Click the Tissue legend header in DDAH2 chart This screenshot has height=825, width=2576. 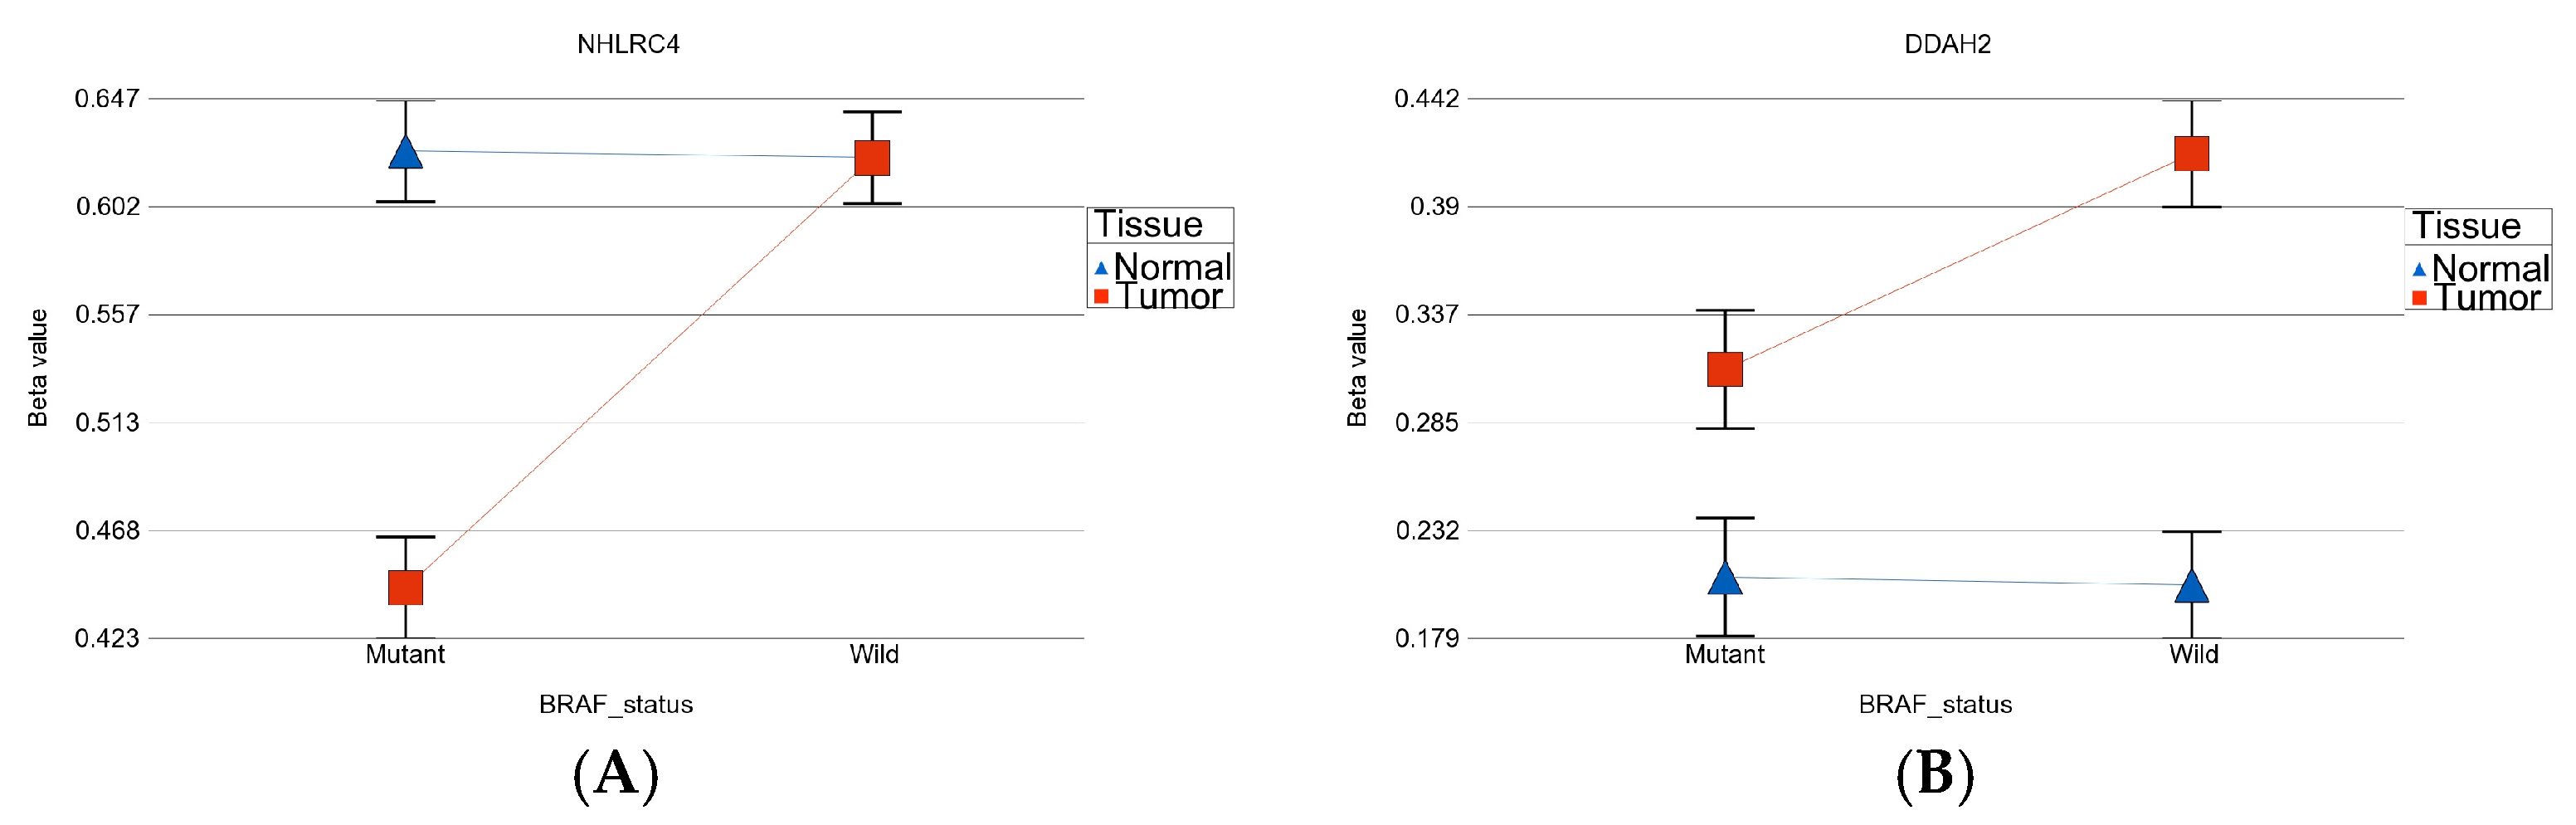click(x=2467, y=226)
